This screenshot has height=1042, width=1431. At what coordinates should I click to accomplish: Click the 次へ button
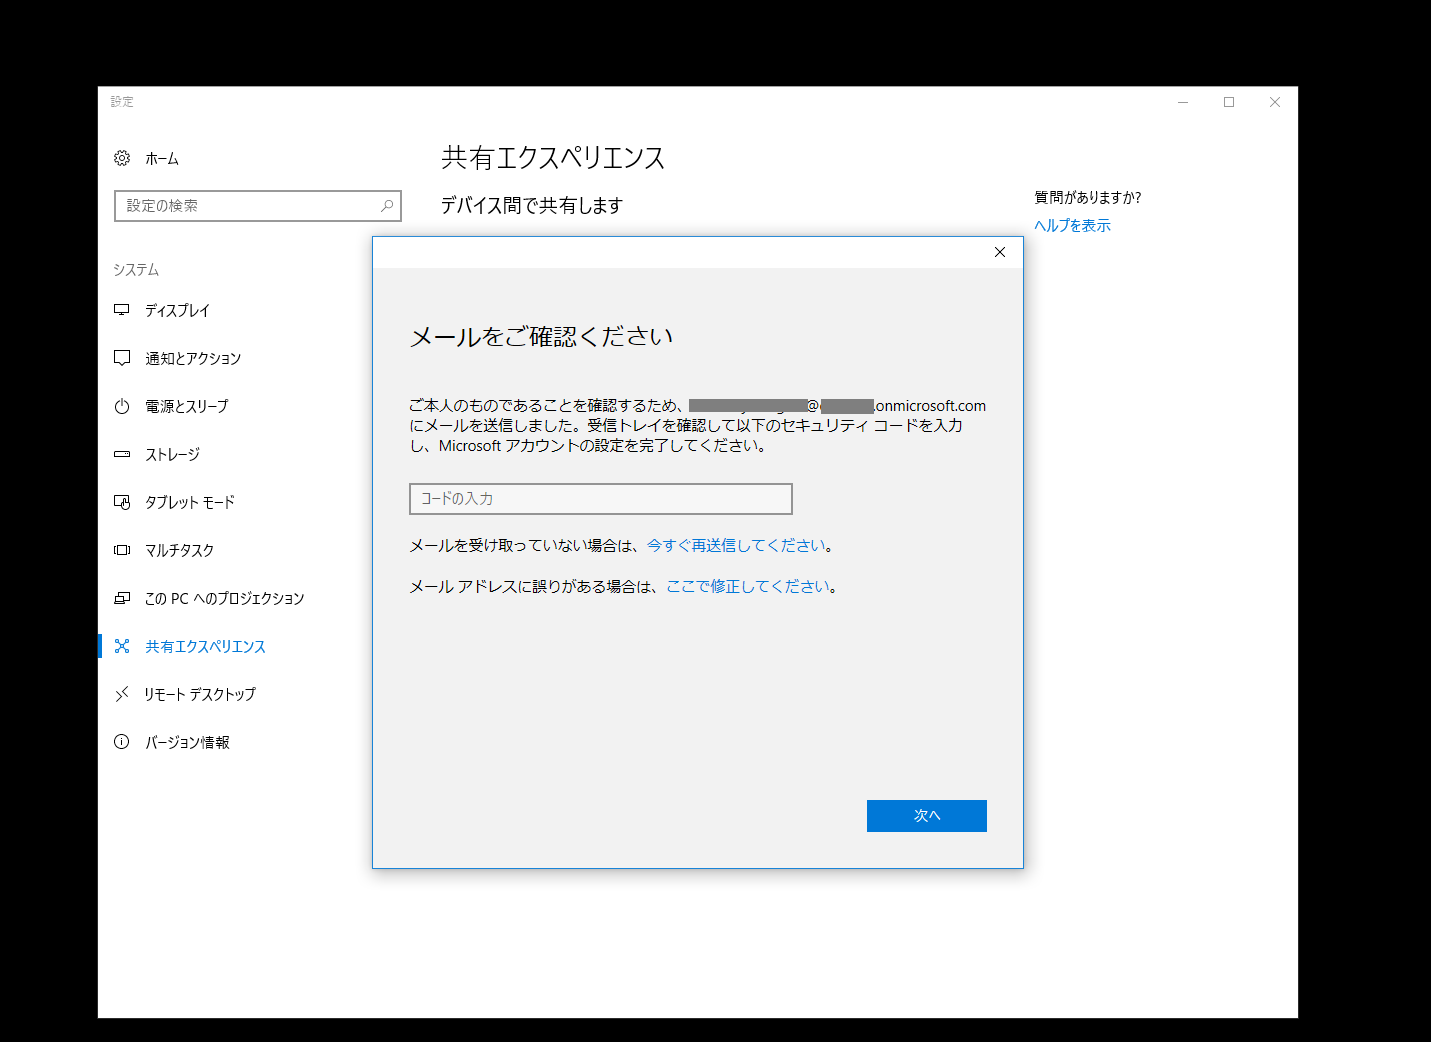point(927,816)
